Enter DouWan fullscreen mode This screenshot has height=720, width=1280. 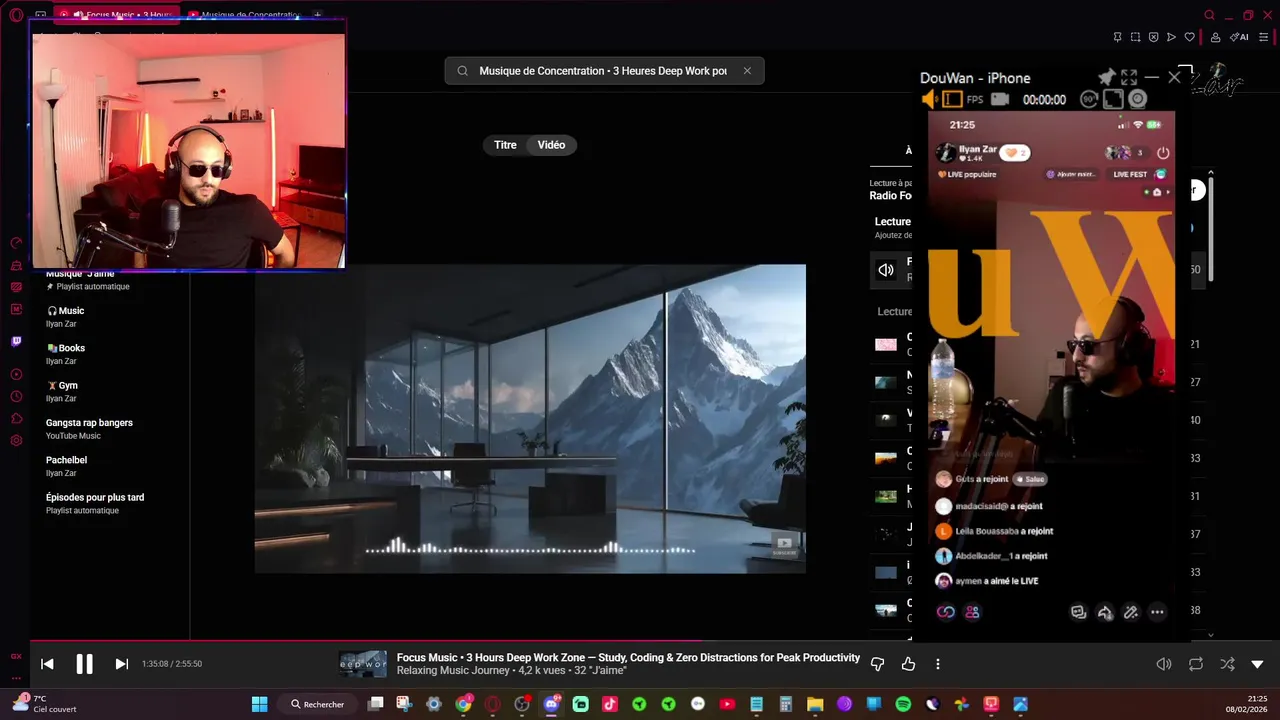coord(1129,77)
